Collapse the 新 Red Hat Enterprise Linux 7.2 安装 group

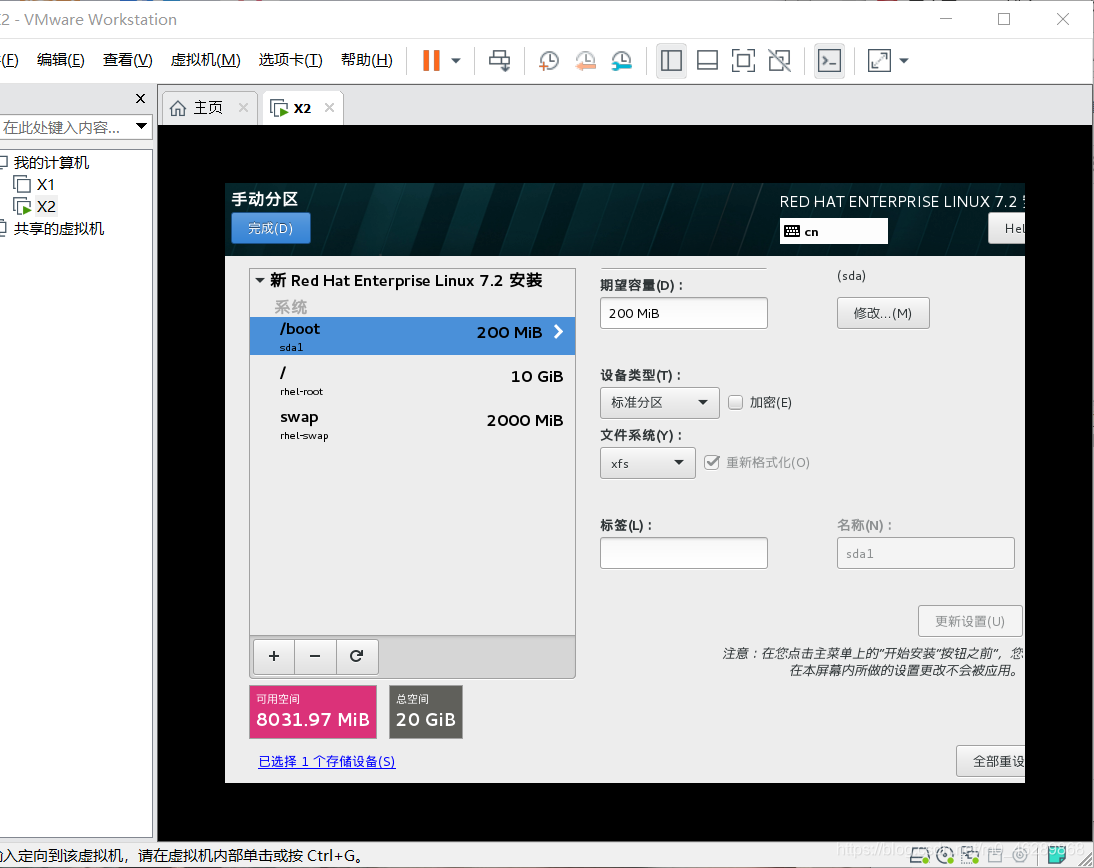point(260,280)
